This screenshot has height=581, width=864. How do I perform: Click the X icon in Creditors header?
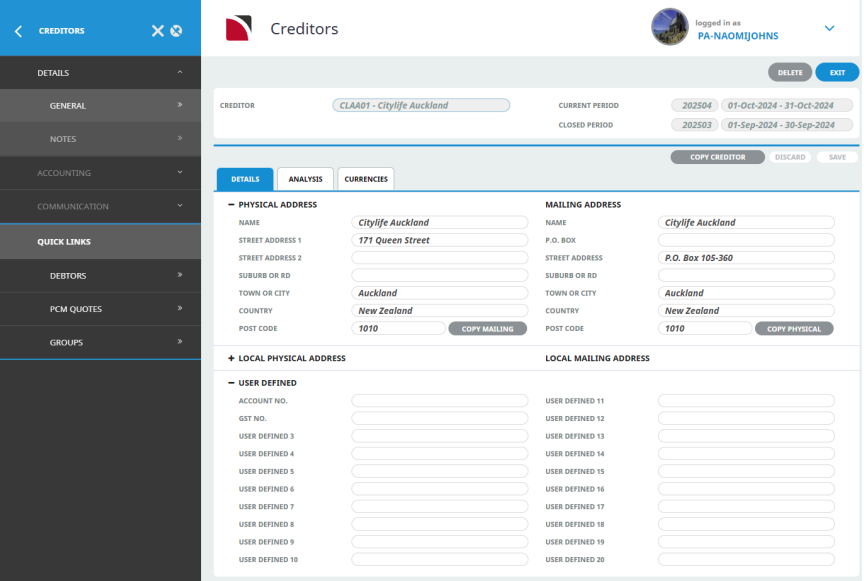click(157, 31)
